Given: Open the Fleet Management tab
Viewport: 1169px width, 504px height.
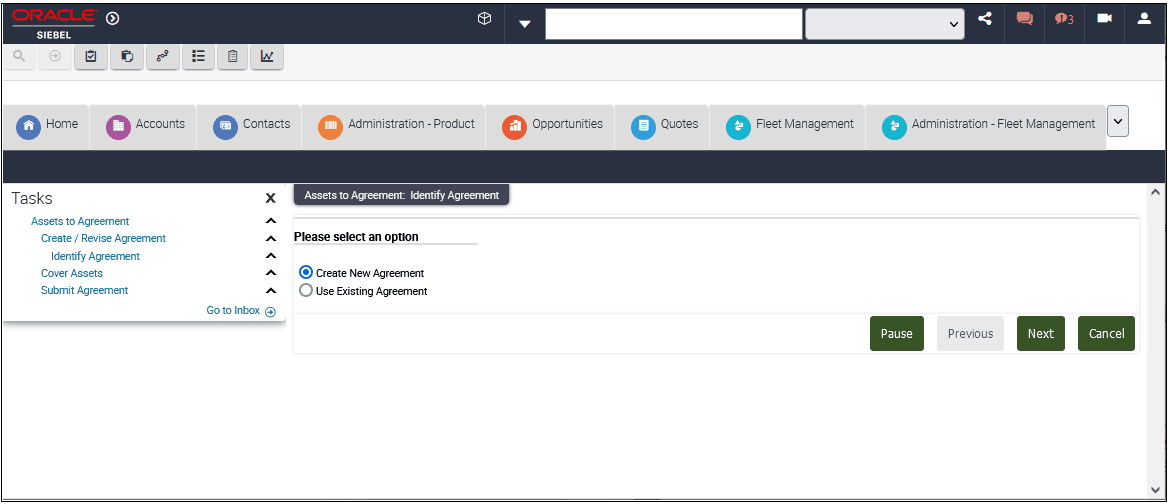Looking at the screenshot, I should click(x=787, y=127).
